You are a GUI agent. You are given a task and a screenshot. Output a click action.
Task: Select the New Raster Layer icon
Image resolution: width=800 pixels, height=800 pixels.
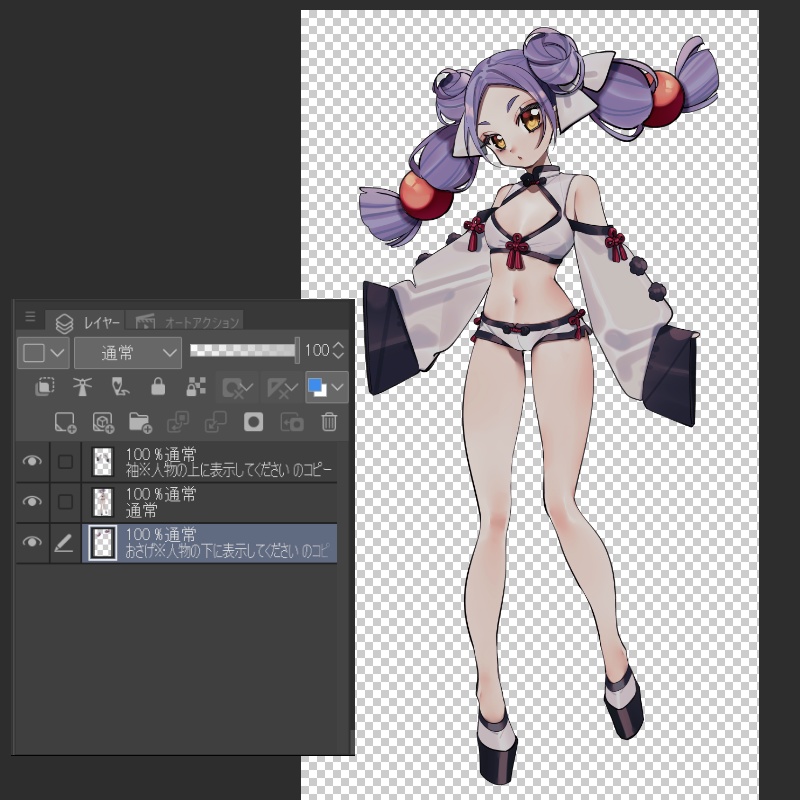(x=65, y=422)
